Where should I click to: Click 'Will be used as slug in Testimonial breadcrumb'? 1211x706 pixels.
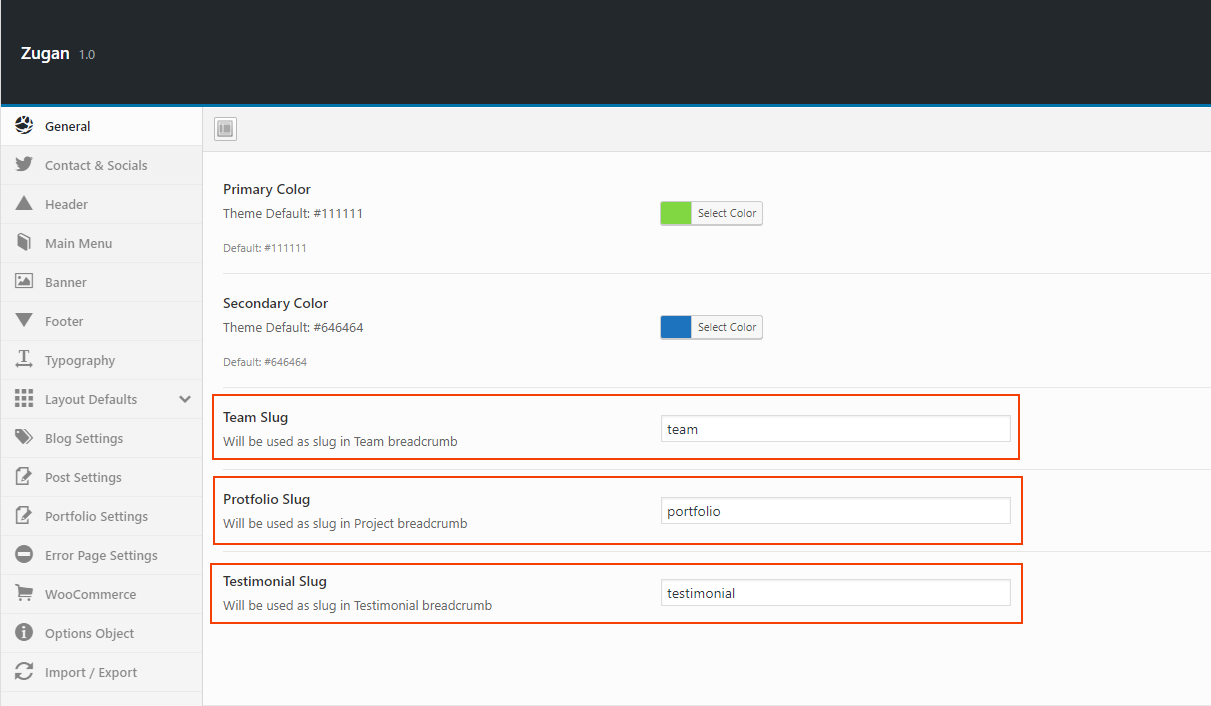(x=357, y=605)
